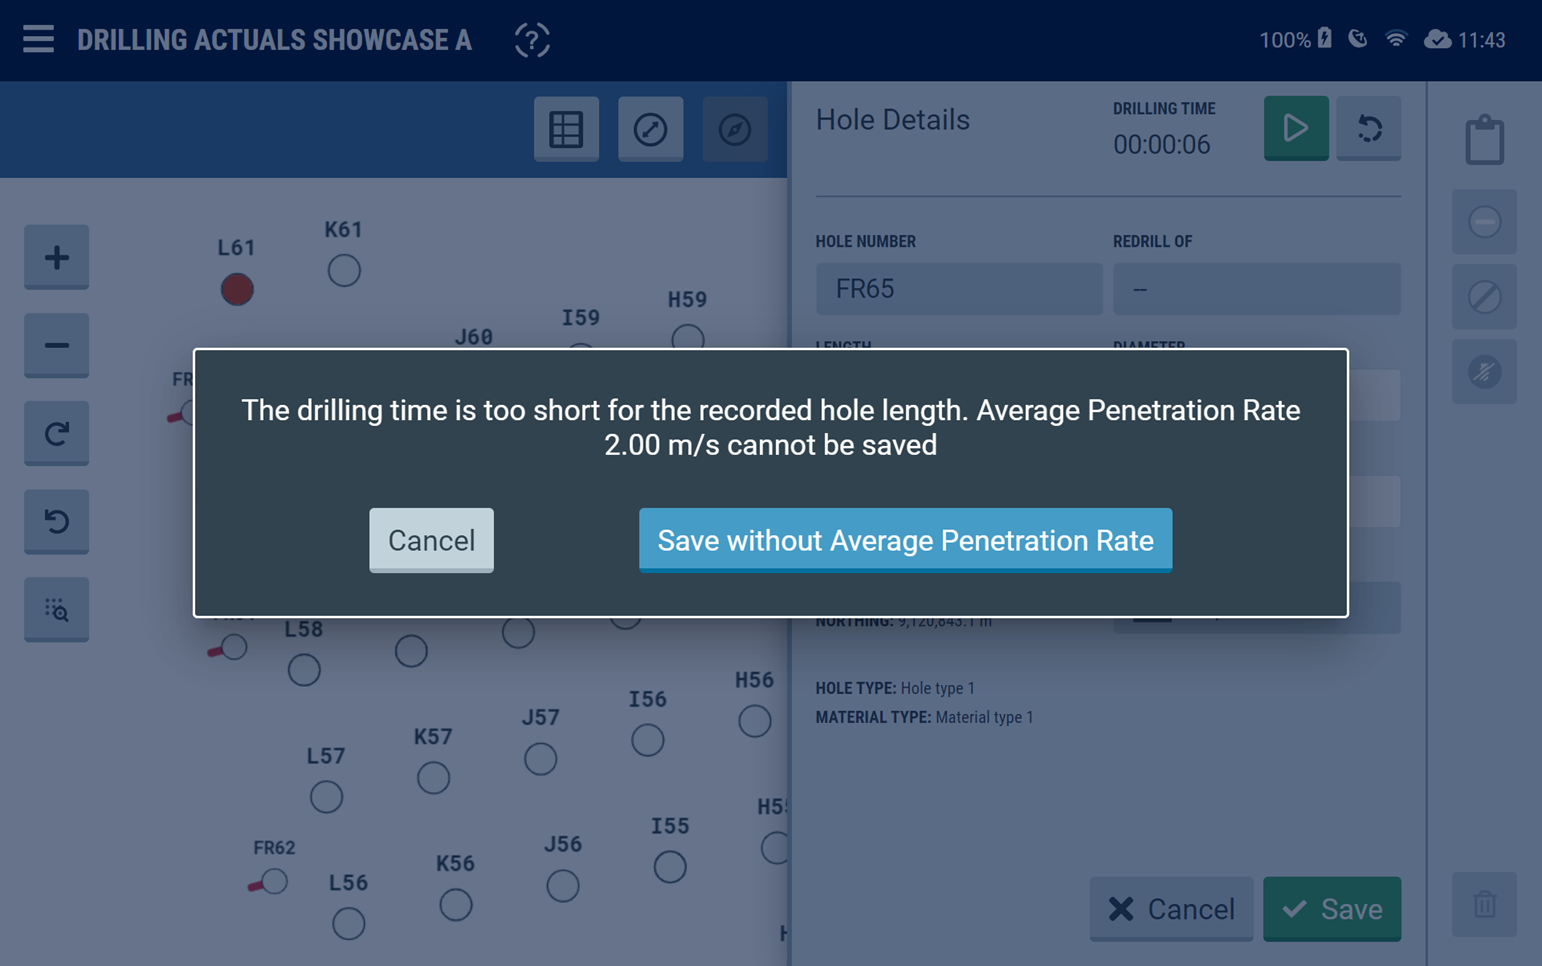Screen dimensions: 1542x966
Task: Check the cloud sync status icon
Action: pyautogui.click(x=1437, y=39)
